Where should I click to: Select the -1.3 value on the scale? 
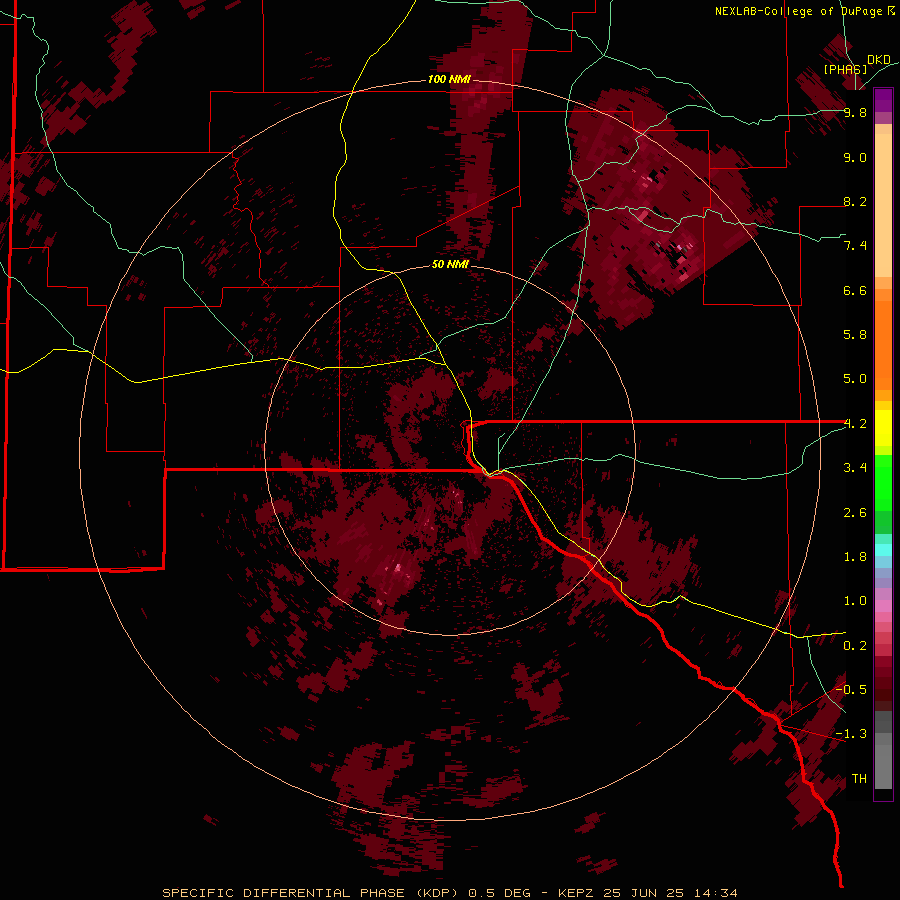click(851, 734)
